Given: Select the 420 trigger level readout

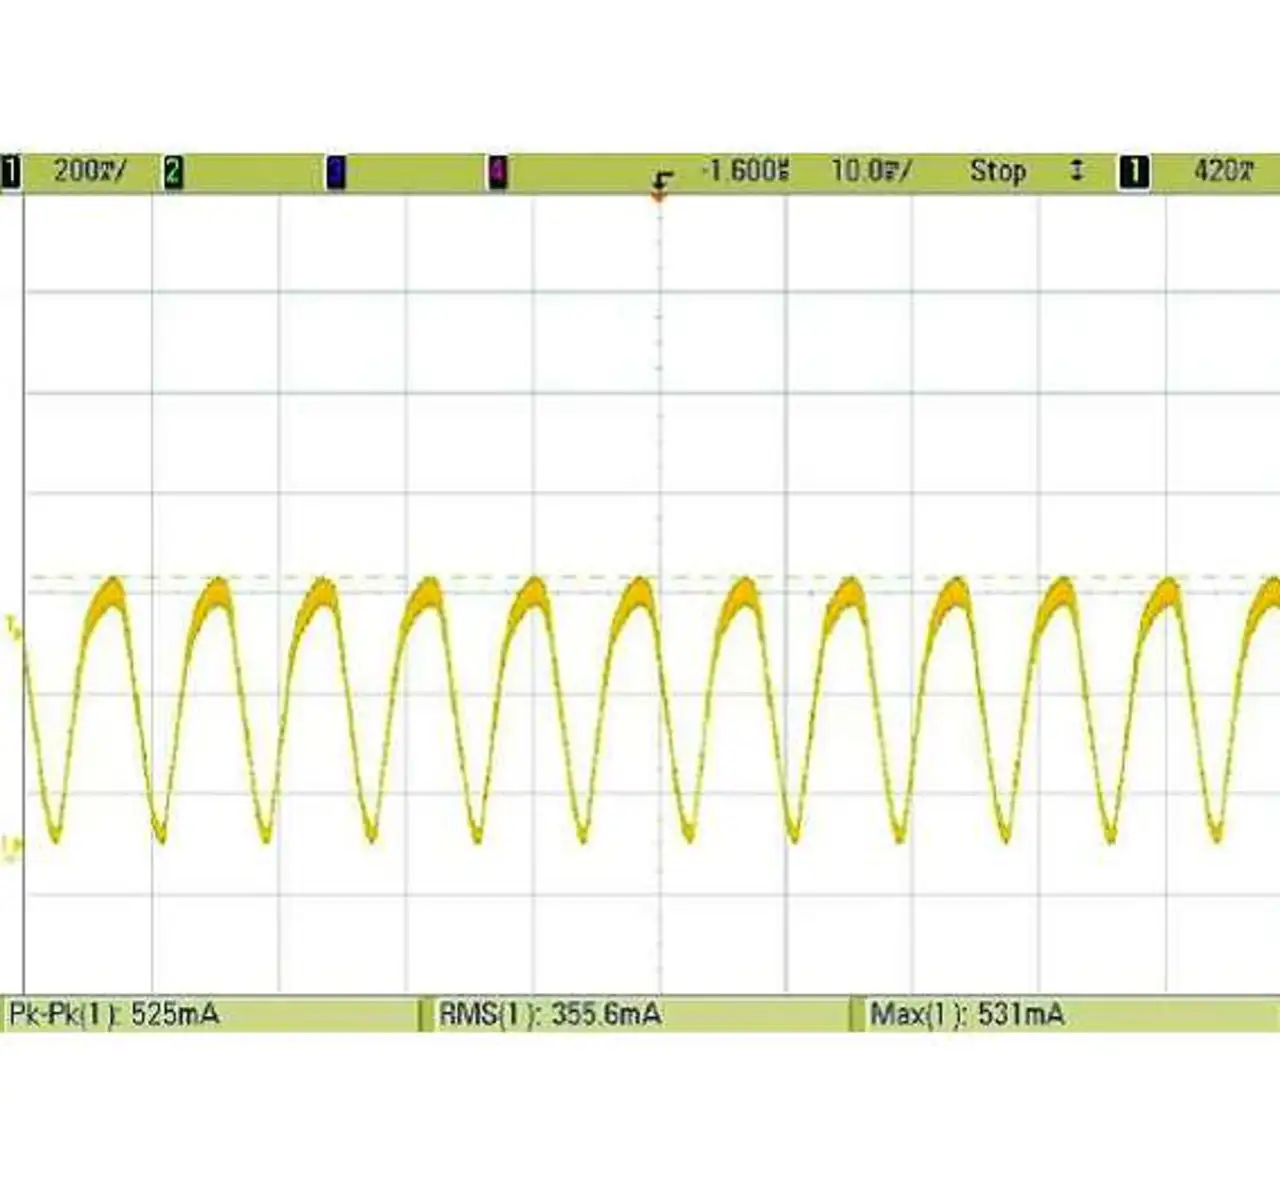Looking at the screenshot, I should tap(1223, 171).
